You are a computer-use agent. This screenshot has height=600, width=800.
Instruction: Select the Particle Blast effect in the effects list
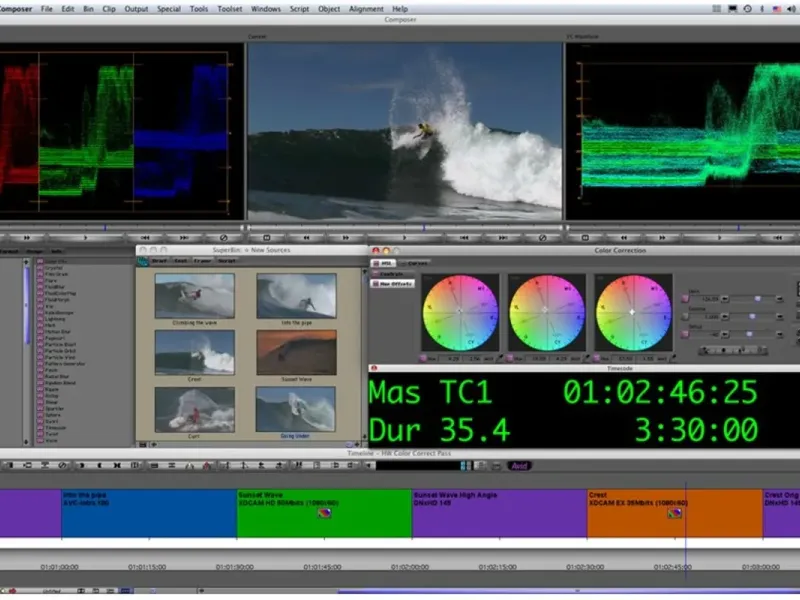62,342
